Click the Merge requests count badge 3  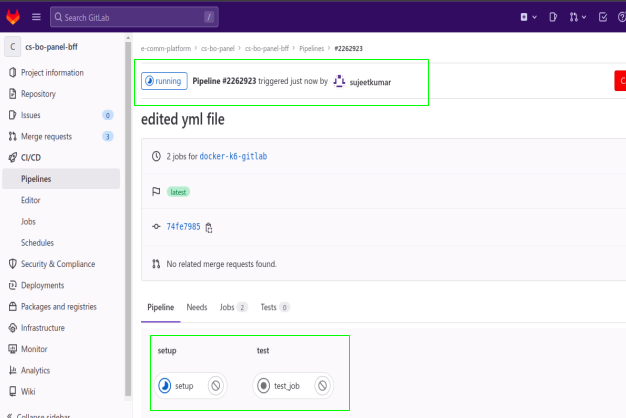pyautogui.click(x=107, y=137)
